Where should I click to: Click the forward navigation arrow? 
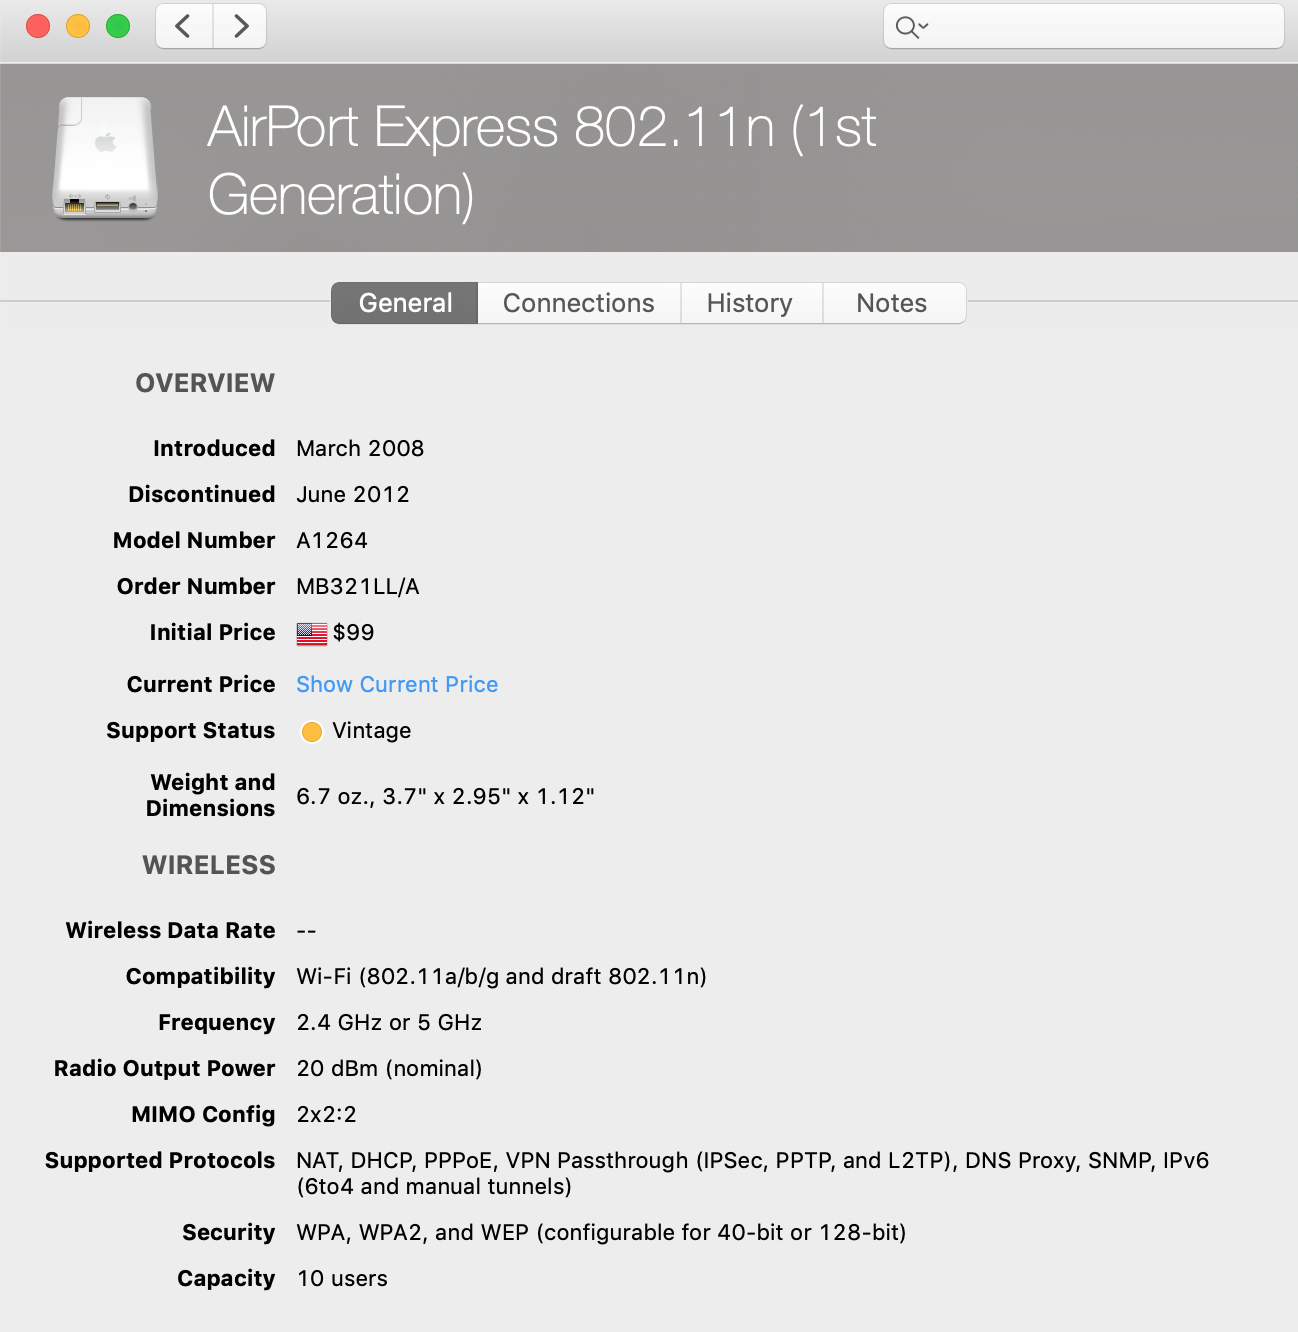(240, 26)
